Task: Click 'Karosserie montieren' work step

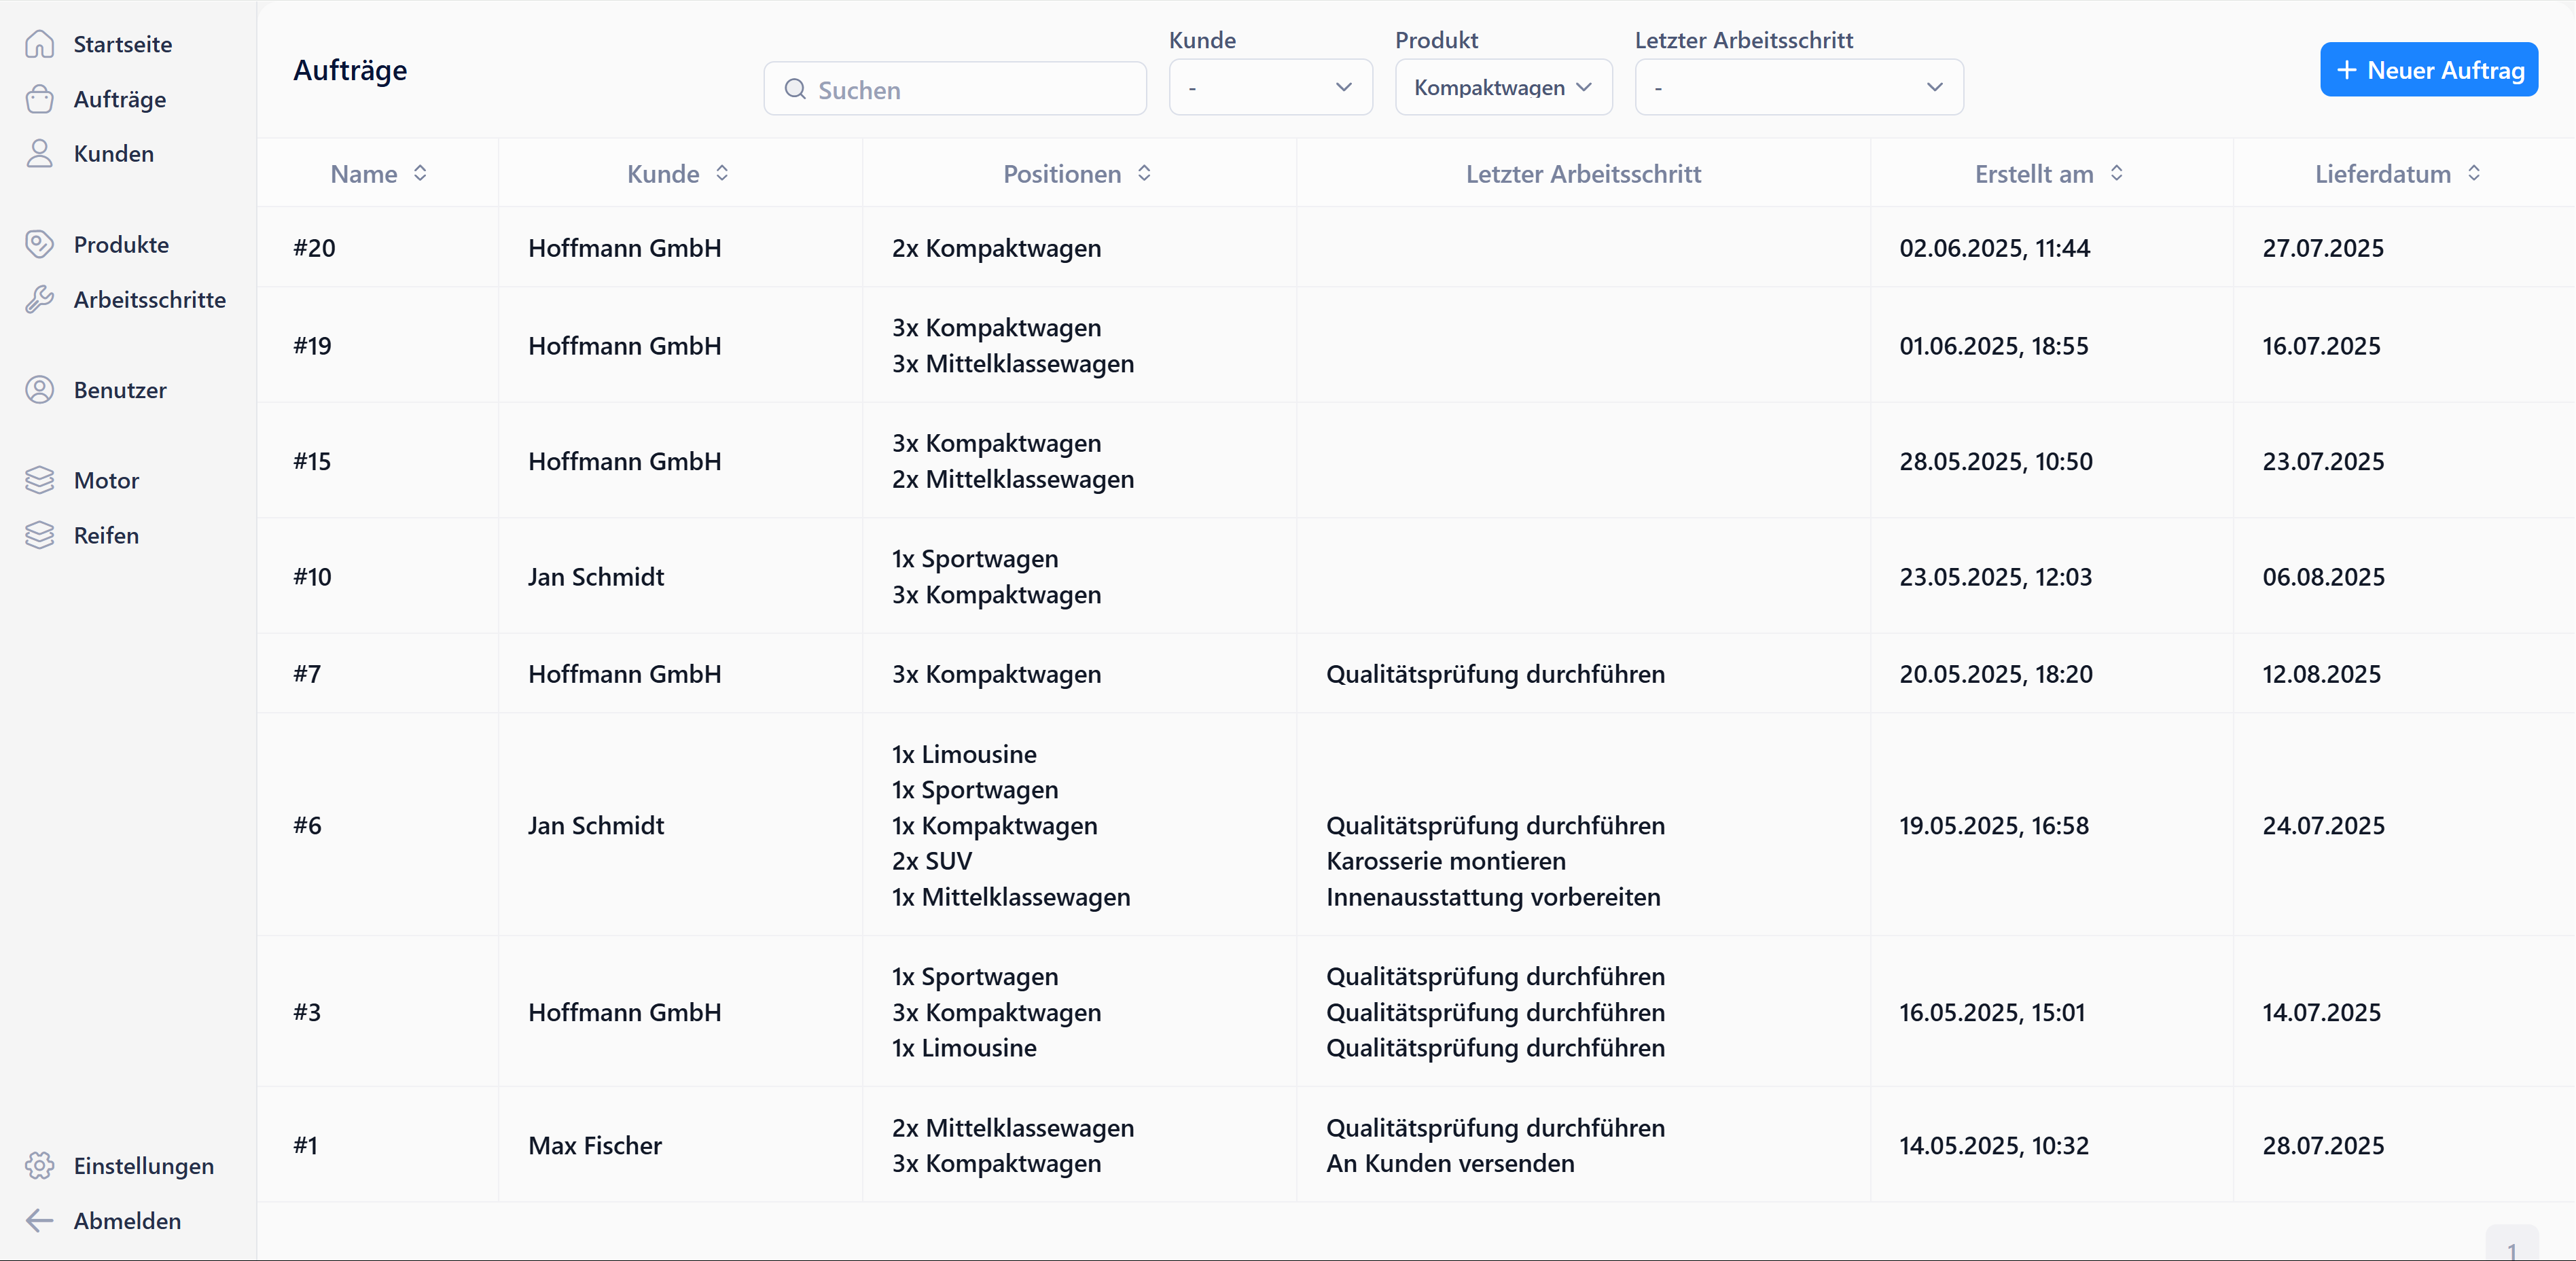Action: tap(1446, 860)
